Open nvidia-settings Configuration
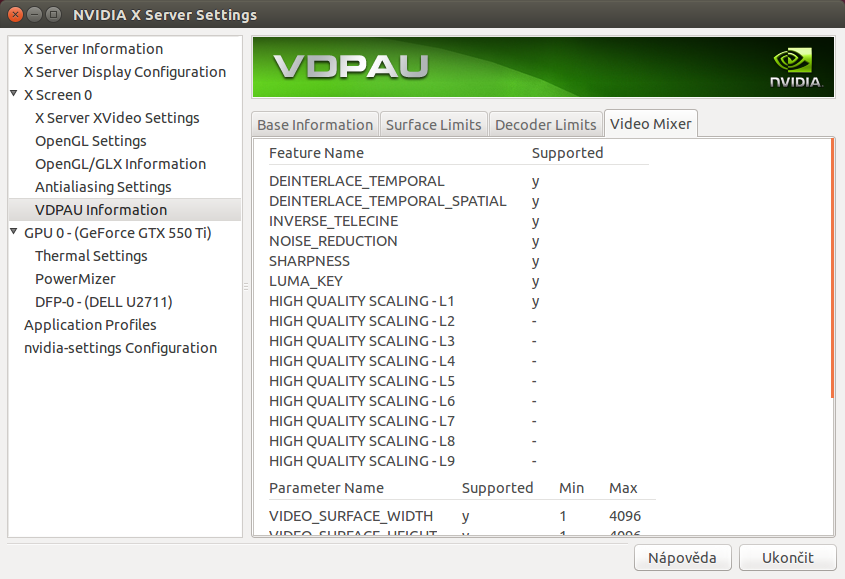 click(120, 348)
